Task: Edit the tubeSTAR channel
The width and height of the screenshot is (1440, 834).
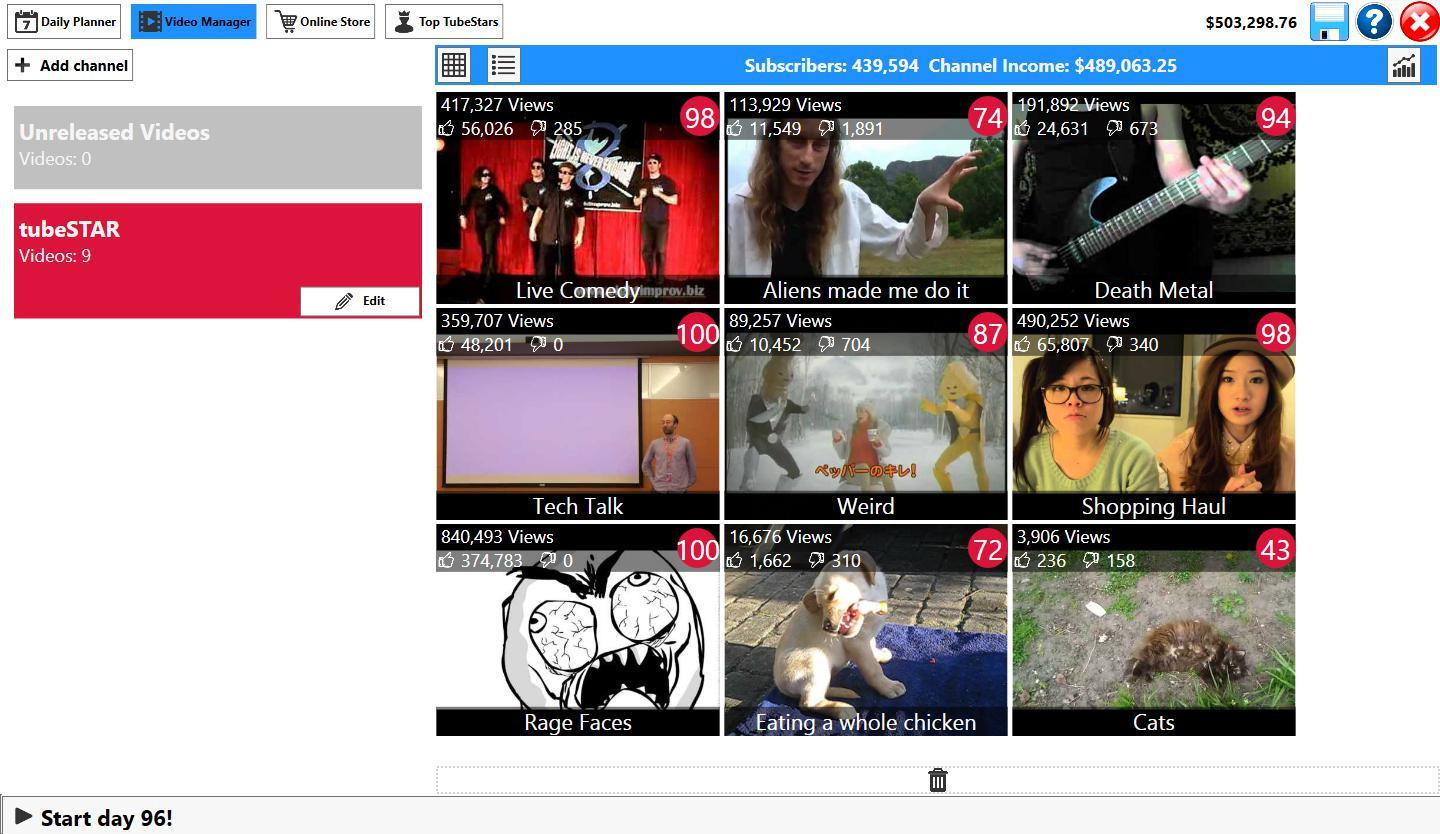Action: [x=360, y=301]
